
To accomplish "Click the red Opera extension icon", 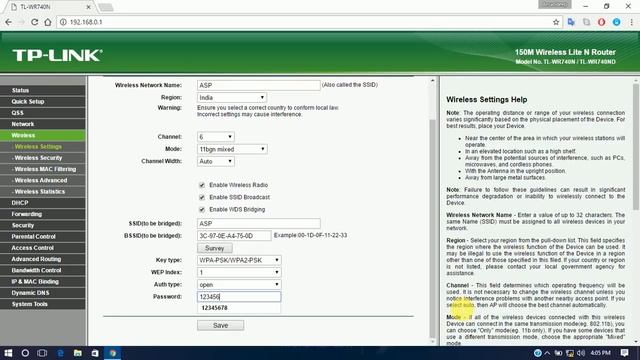I will [x=601, y=22].
